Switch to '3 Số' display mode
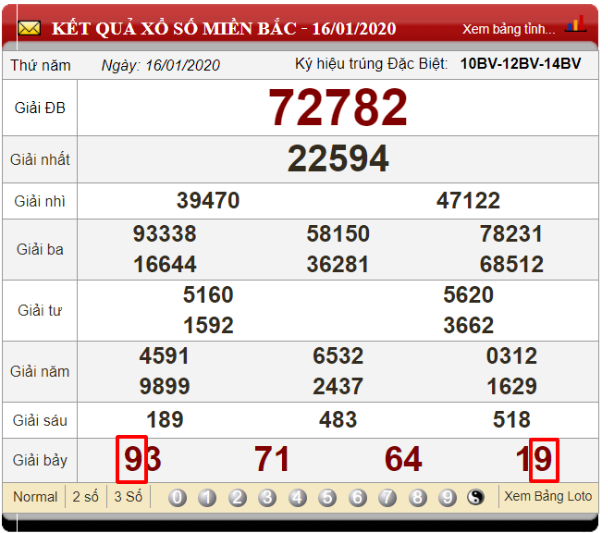 point(128,497)
